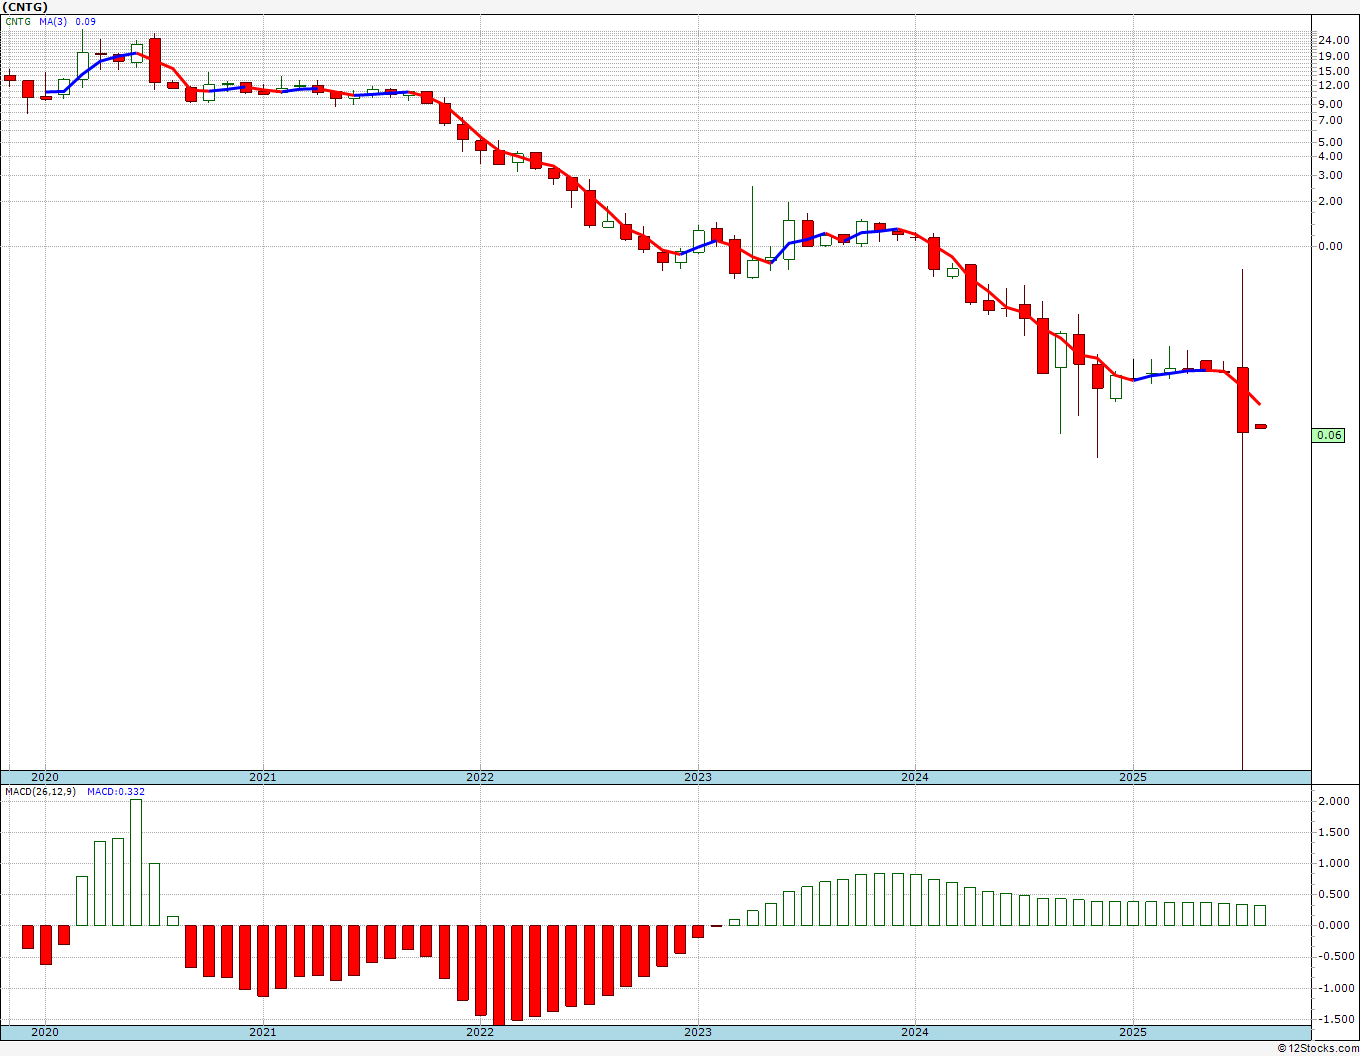The height and width of the screenshot is (1056, 1360).
Task: Select the 1.500 MACD axis label
Action: 1334,832
